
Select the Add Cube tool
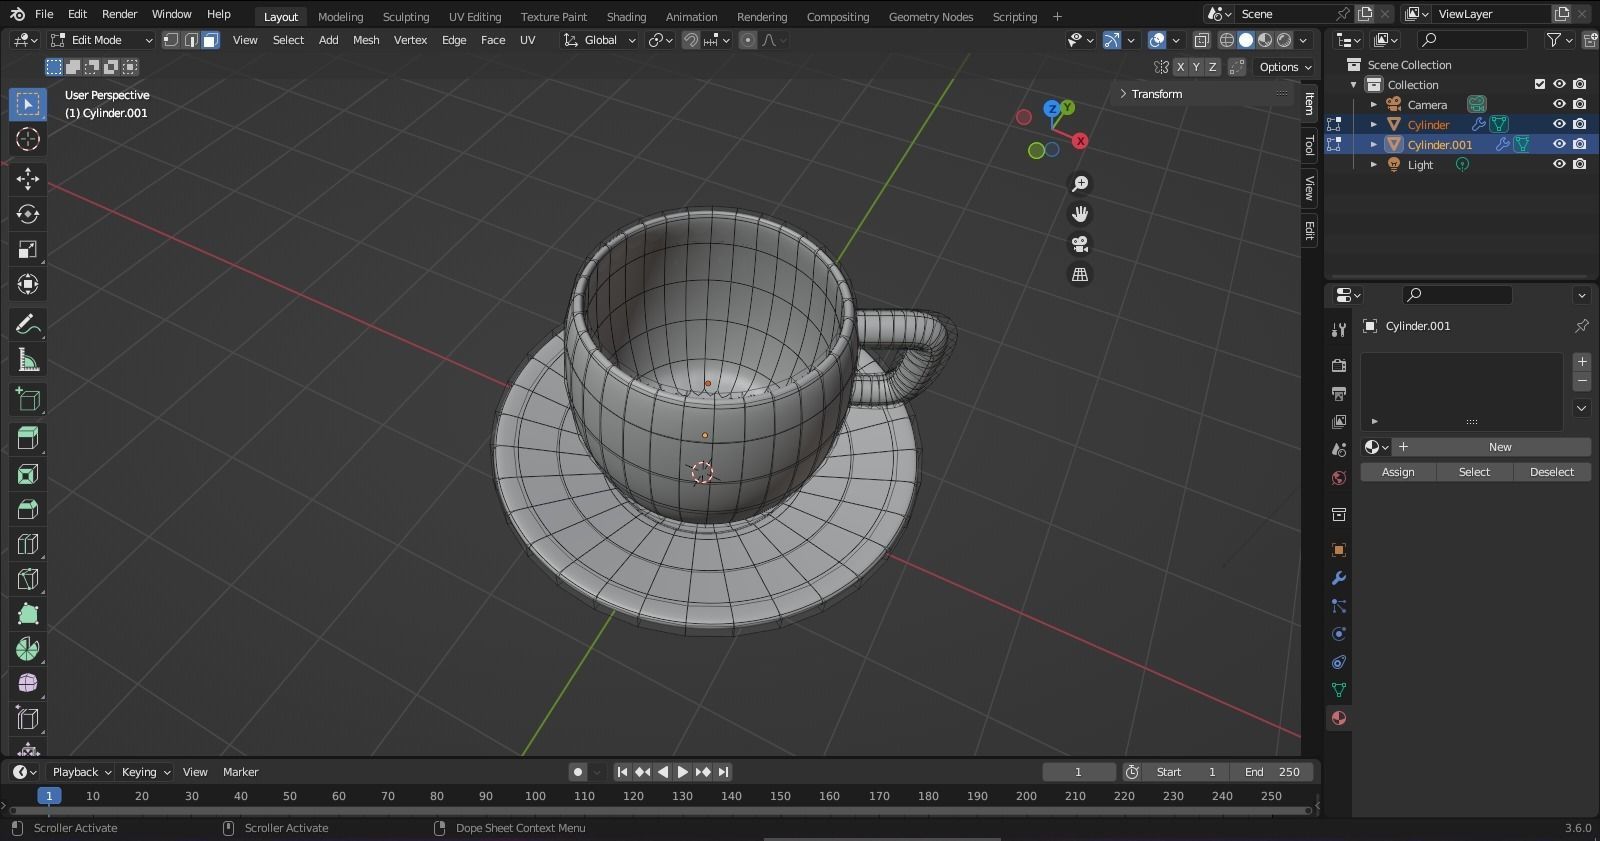pos(28,400)
